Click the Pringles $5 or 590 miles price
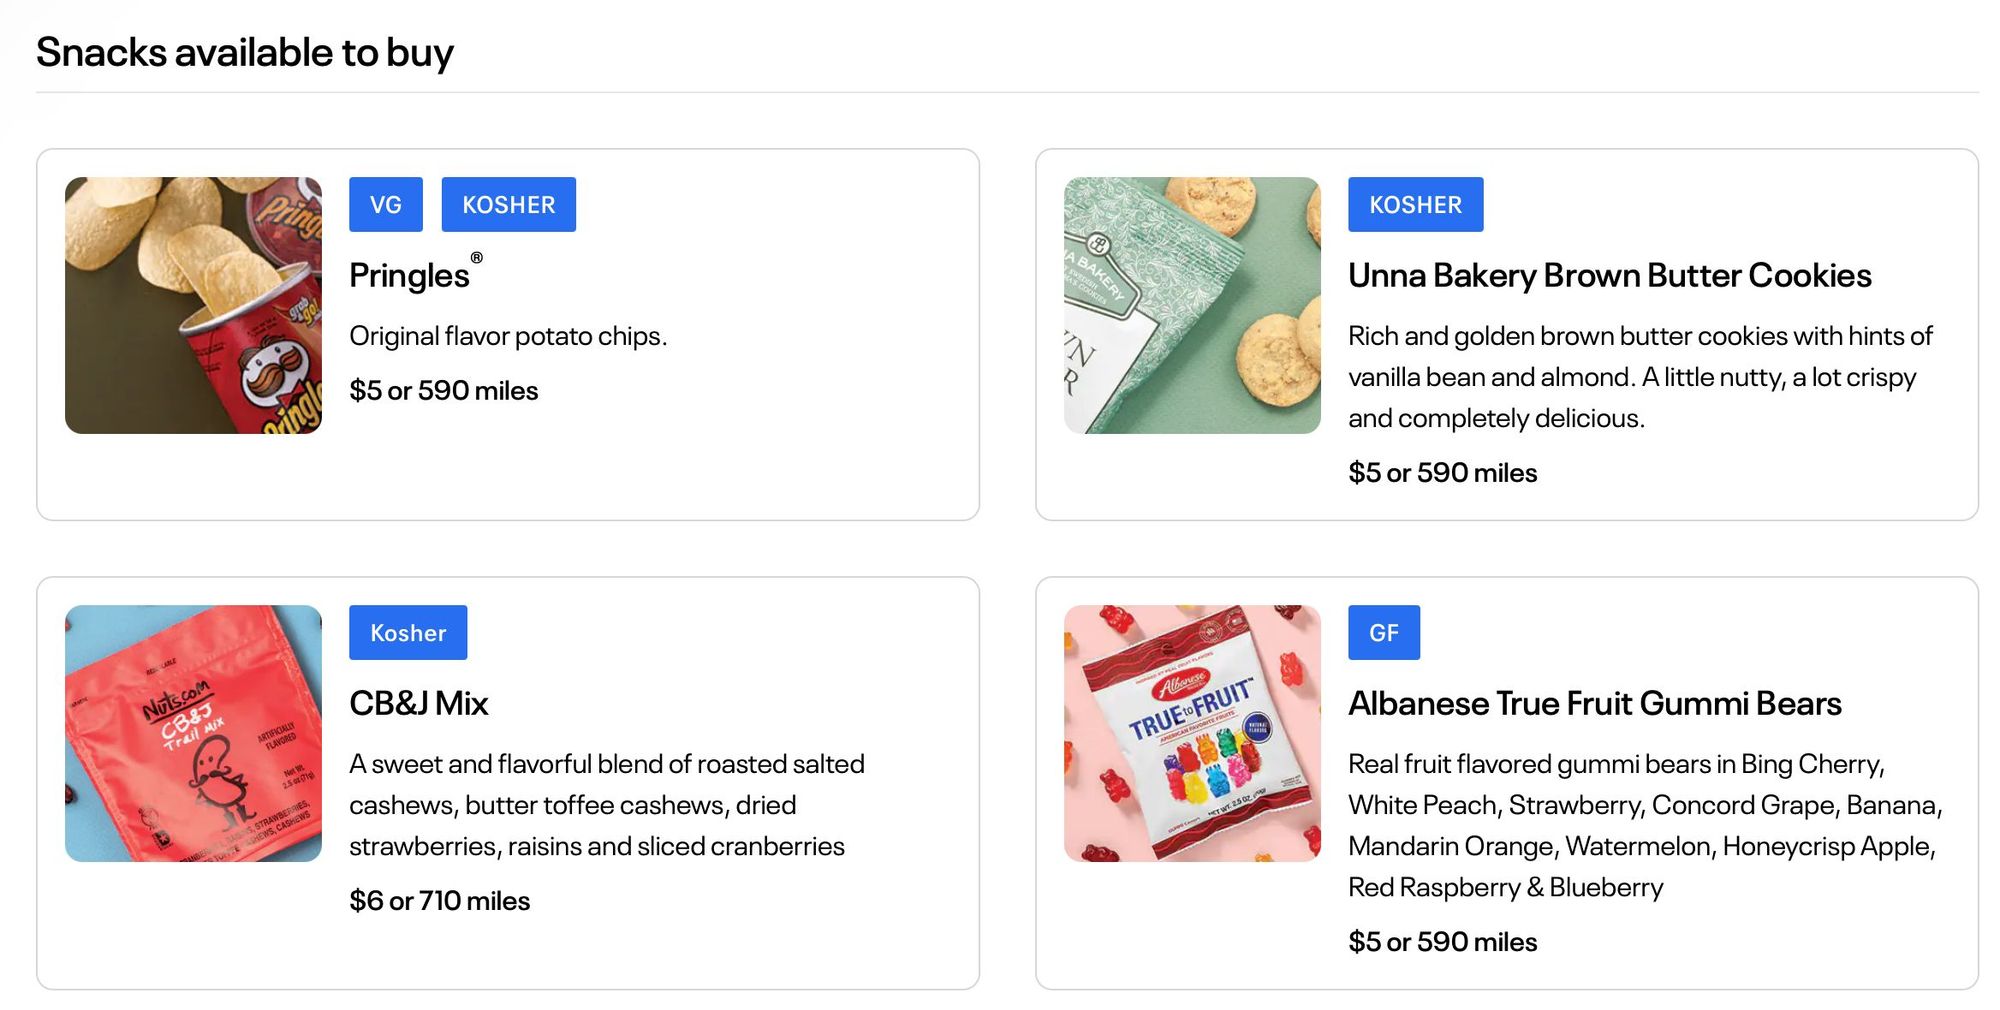The width and height of the screenshot is (2000, 1010). (x=444, y=390)
